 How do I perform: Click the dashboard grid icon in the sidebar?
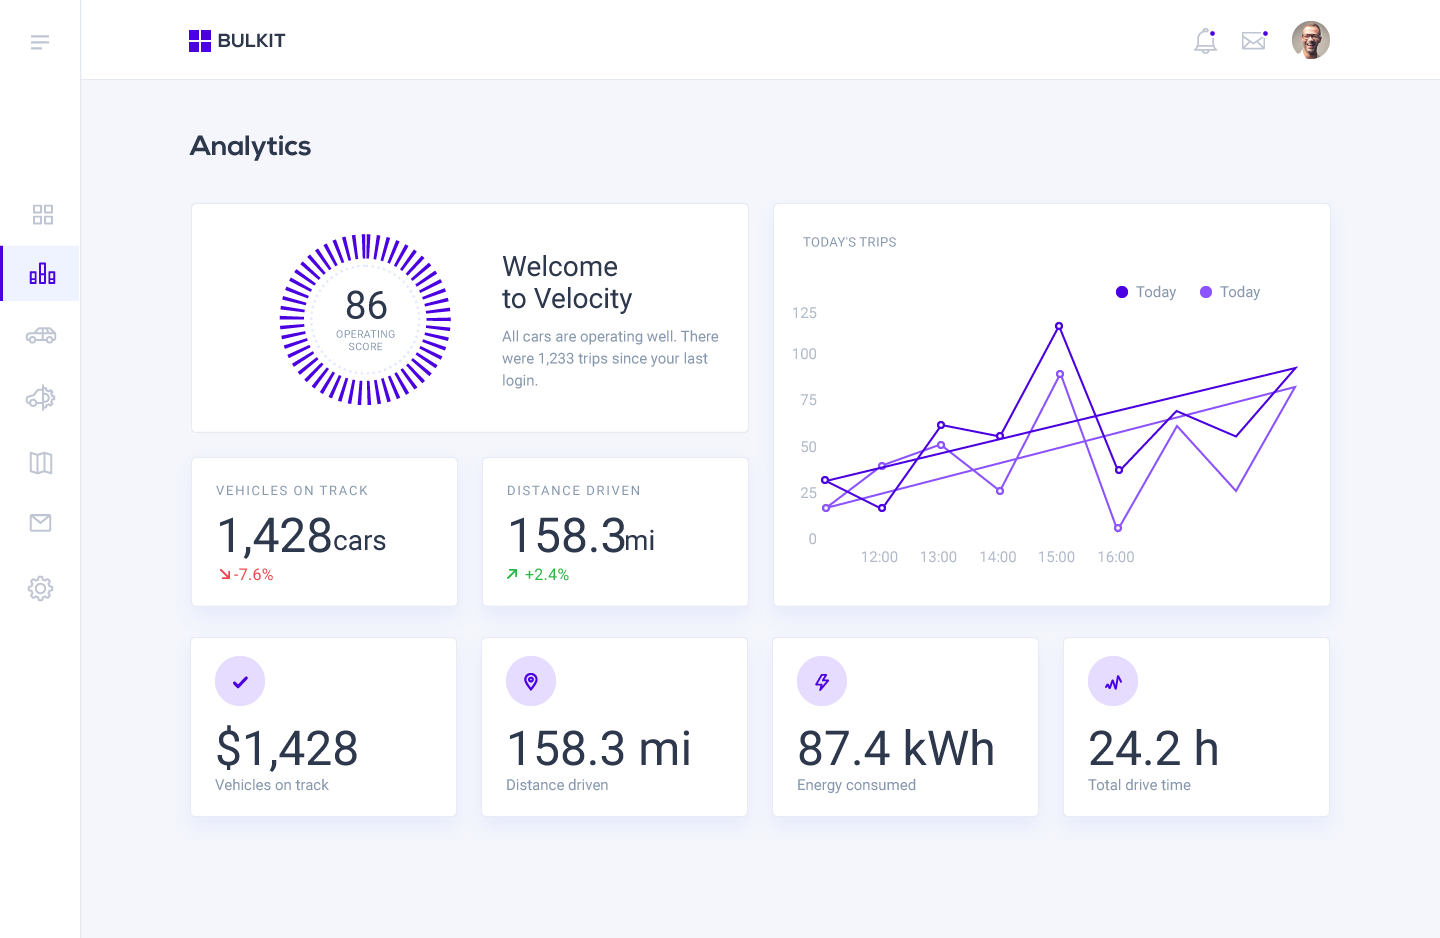pyautogui.click(x=42, y=215)
